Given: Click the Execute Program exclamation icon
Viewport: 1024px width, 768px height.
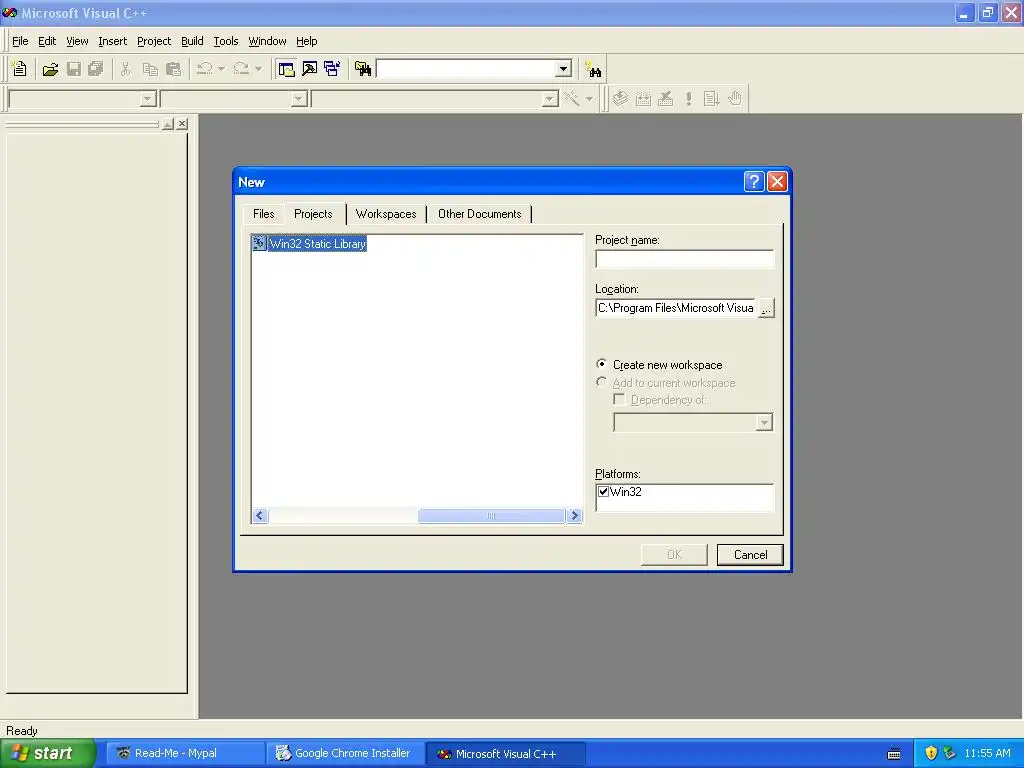Looking at the screenshot, I should click(688, 99).
